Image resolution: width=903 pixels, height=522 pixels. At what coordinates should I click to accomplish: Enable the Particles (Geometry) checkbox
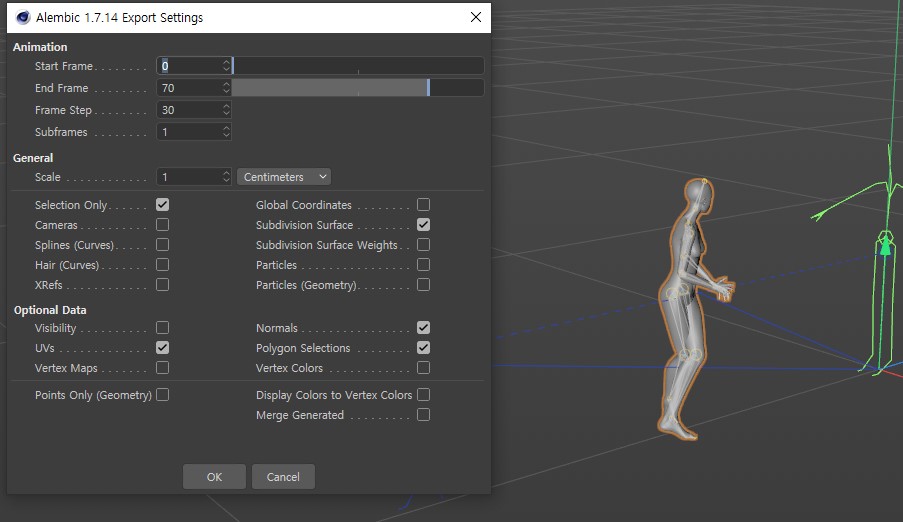click(423, 285)
